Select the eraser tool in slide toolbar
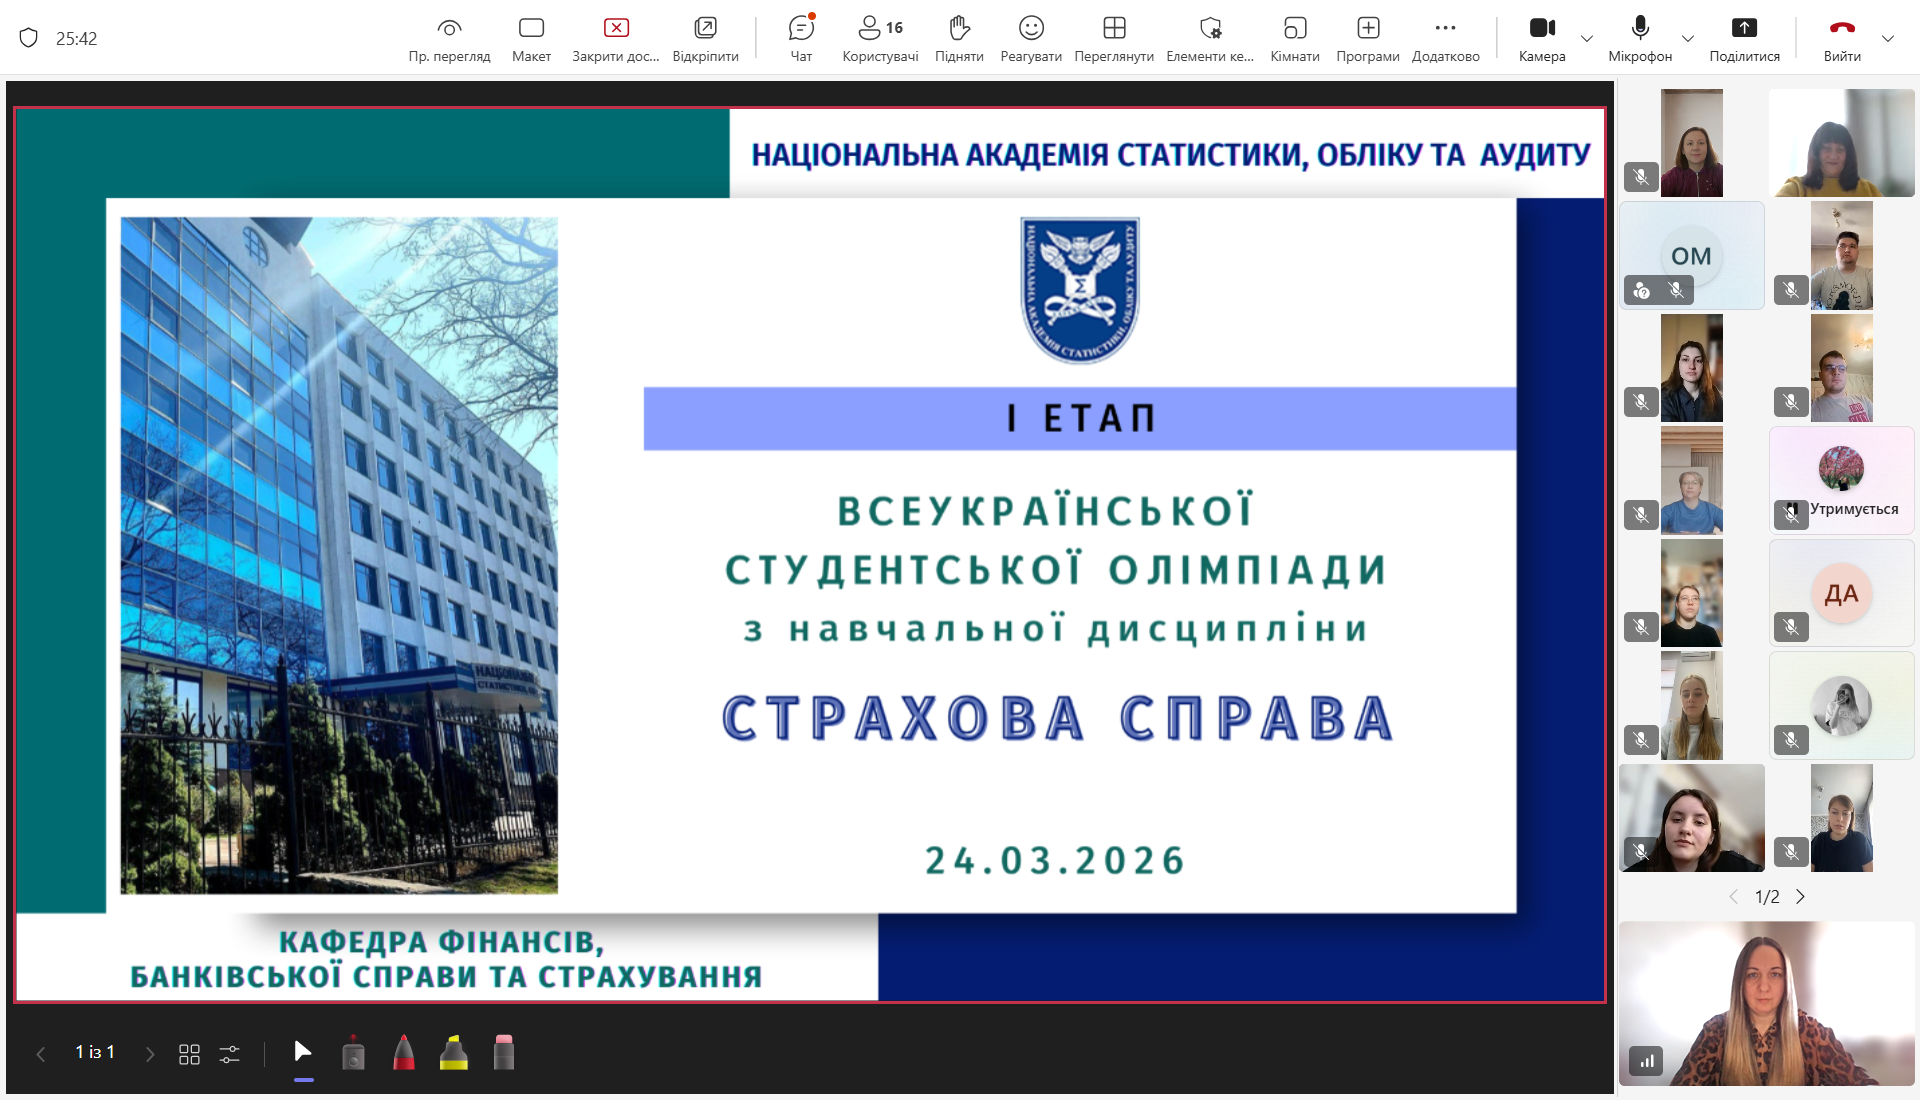Screen dimensions: 1920x1100 [x=504, y=1053]
